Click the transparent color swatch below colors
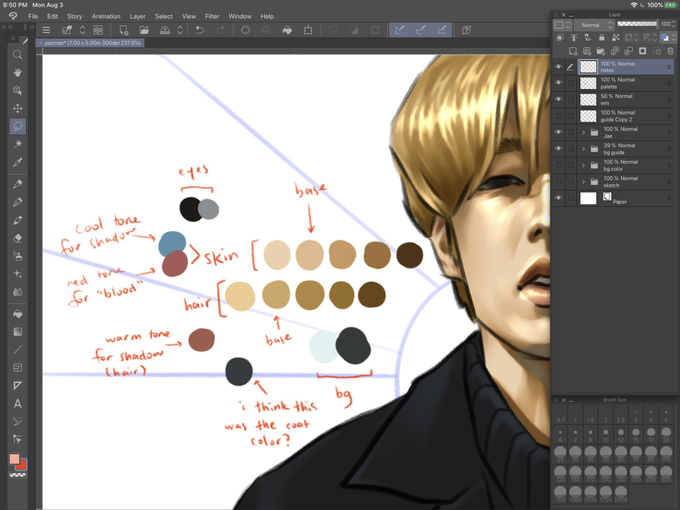 tap(18, 475)
